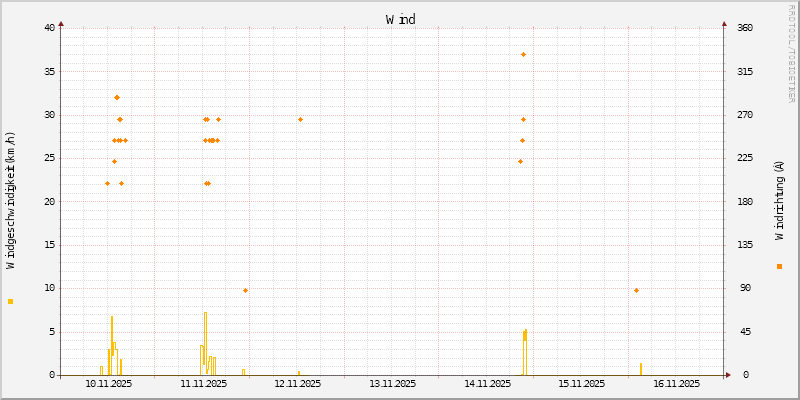Select the tallest yellow bar on 11.11.2025
800x400 pixels.
pyautogui.click(x=205, y=340)
